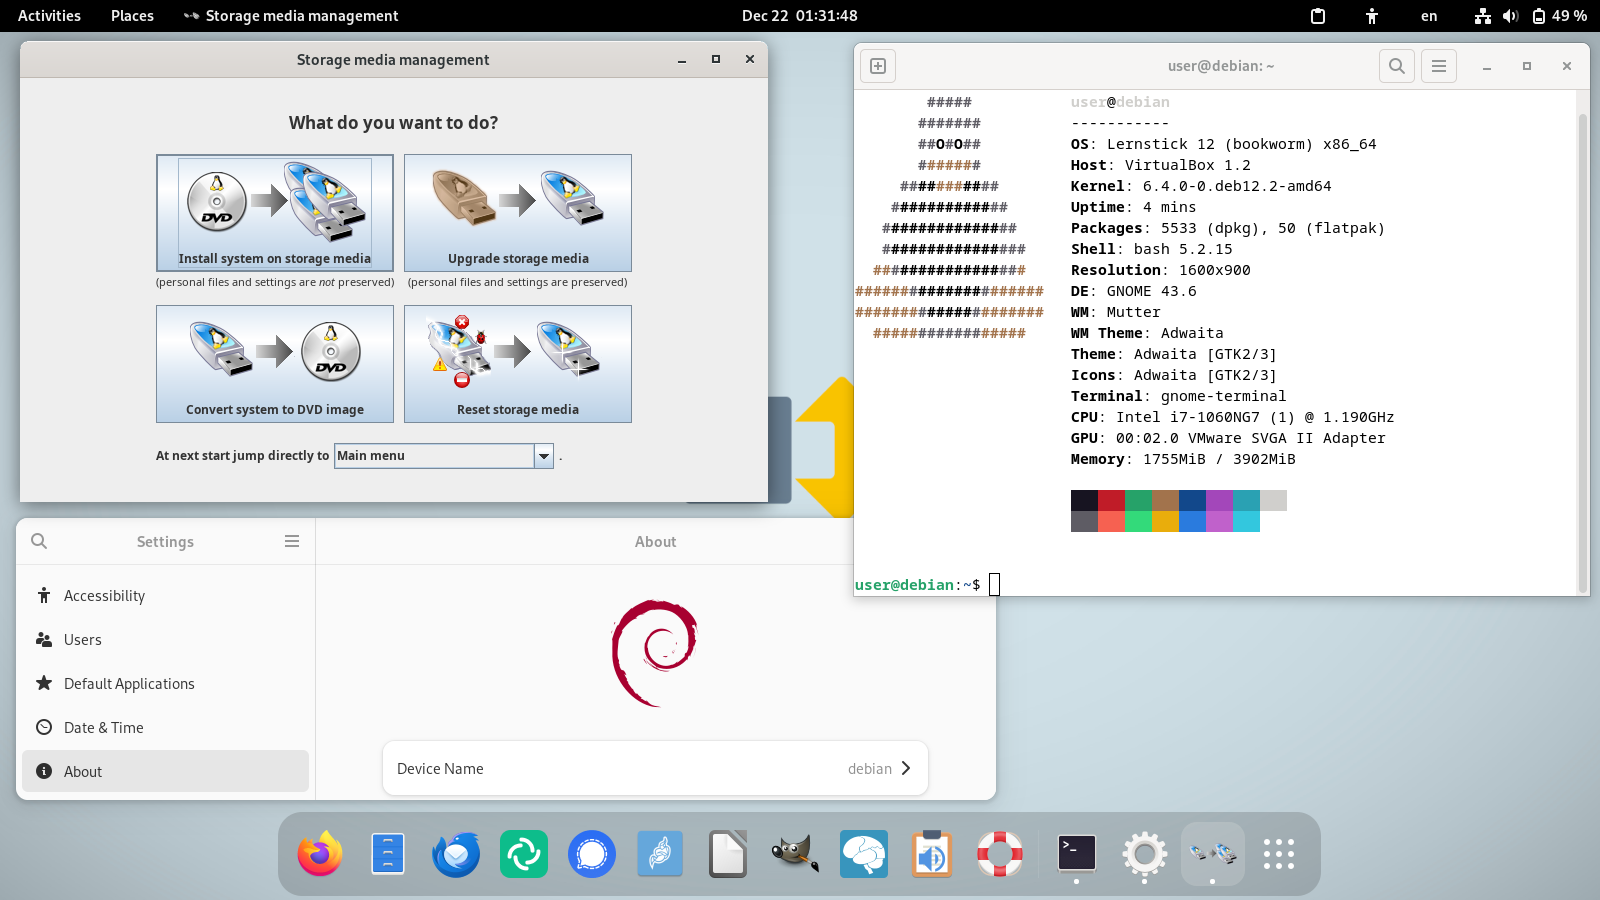The image size is (1600, 900).
Task: Open volume icon in top bar
Action: pyautogui.click(x=1510, y=16)
